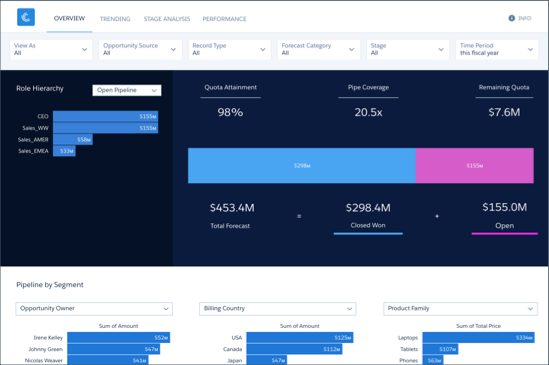Click the Quota Attainment label
This screenshot has width=549, height=365.
[230, 87]
